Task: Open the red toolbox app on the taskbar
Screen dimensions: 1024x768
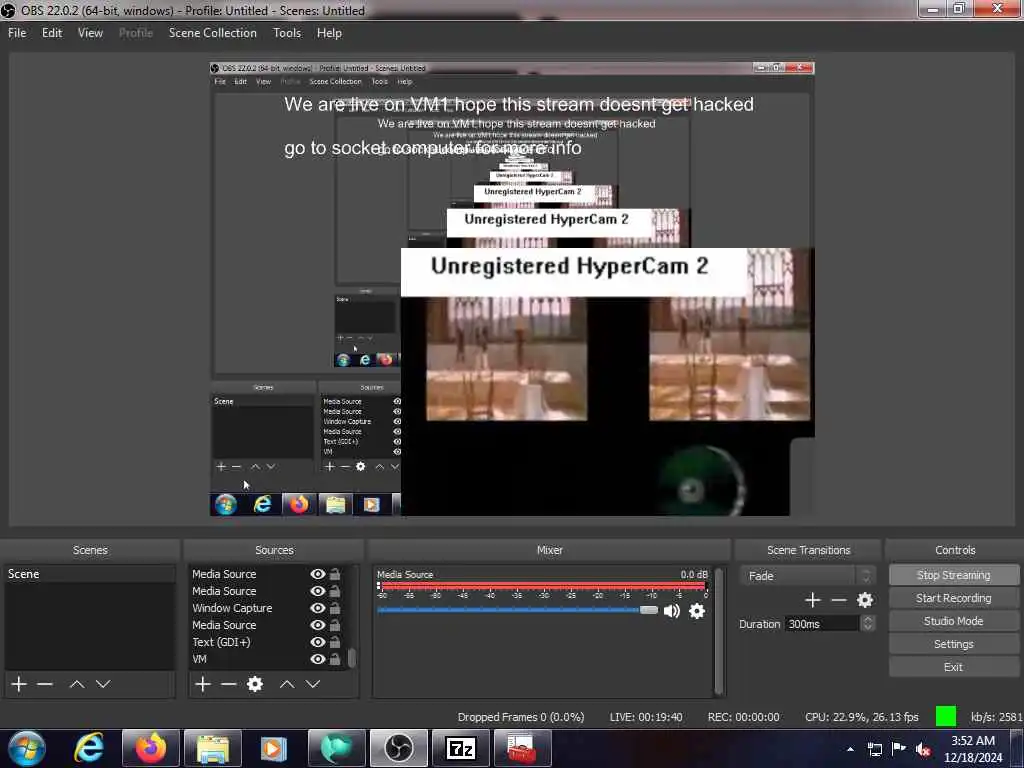Action: click(522, 748)
